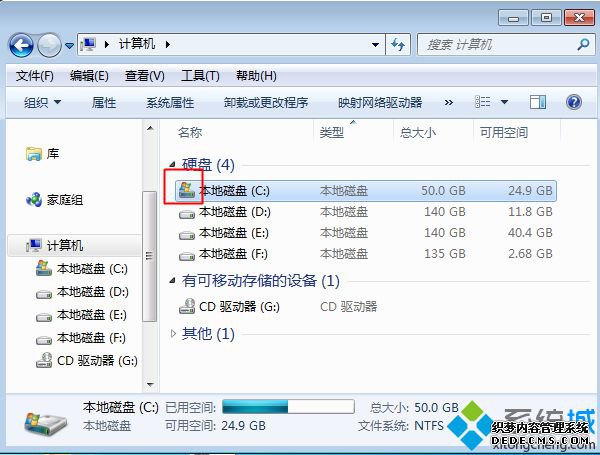
Task: Click 文件系统: NTFS in details pane
Action: click(x=401, y=426)
